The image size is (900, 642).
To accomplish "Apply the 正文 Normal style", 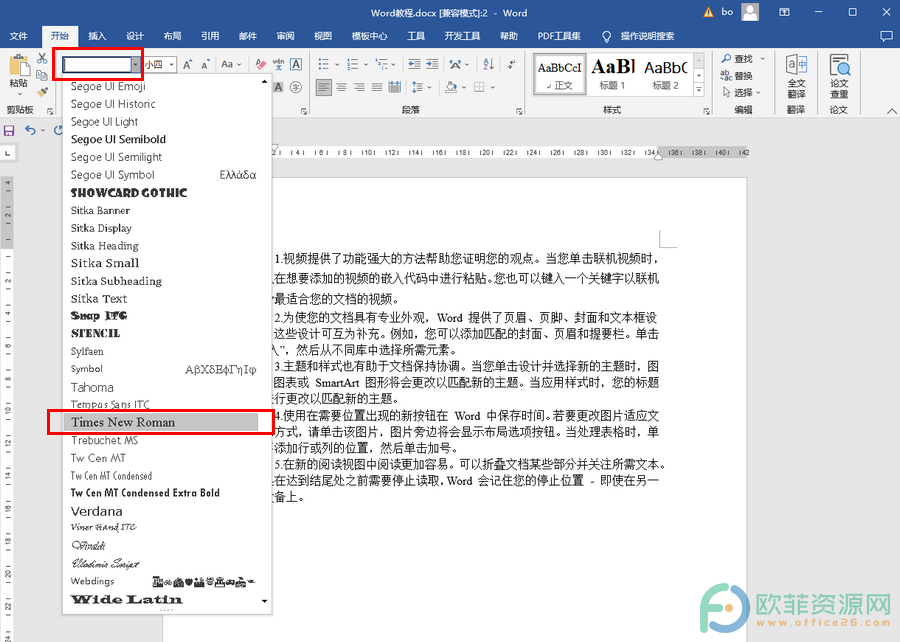I will pos(560,73).
